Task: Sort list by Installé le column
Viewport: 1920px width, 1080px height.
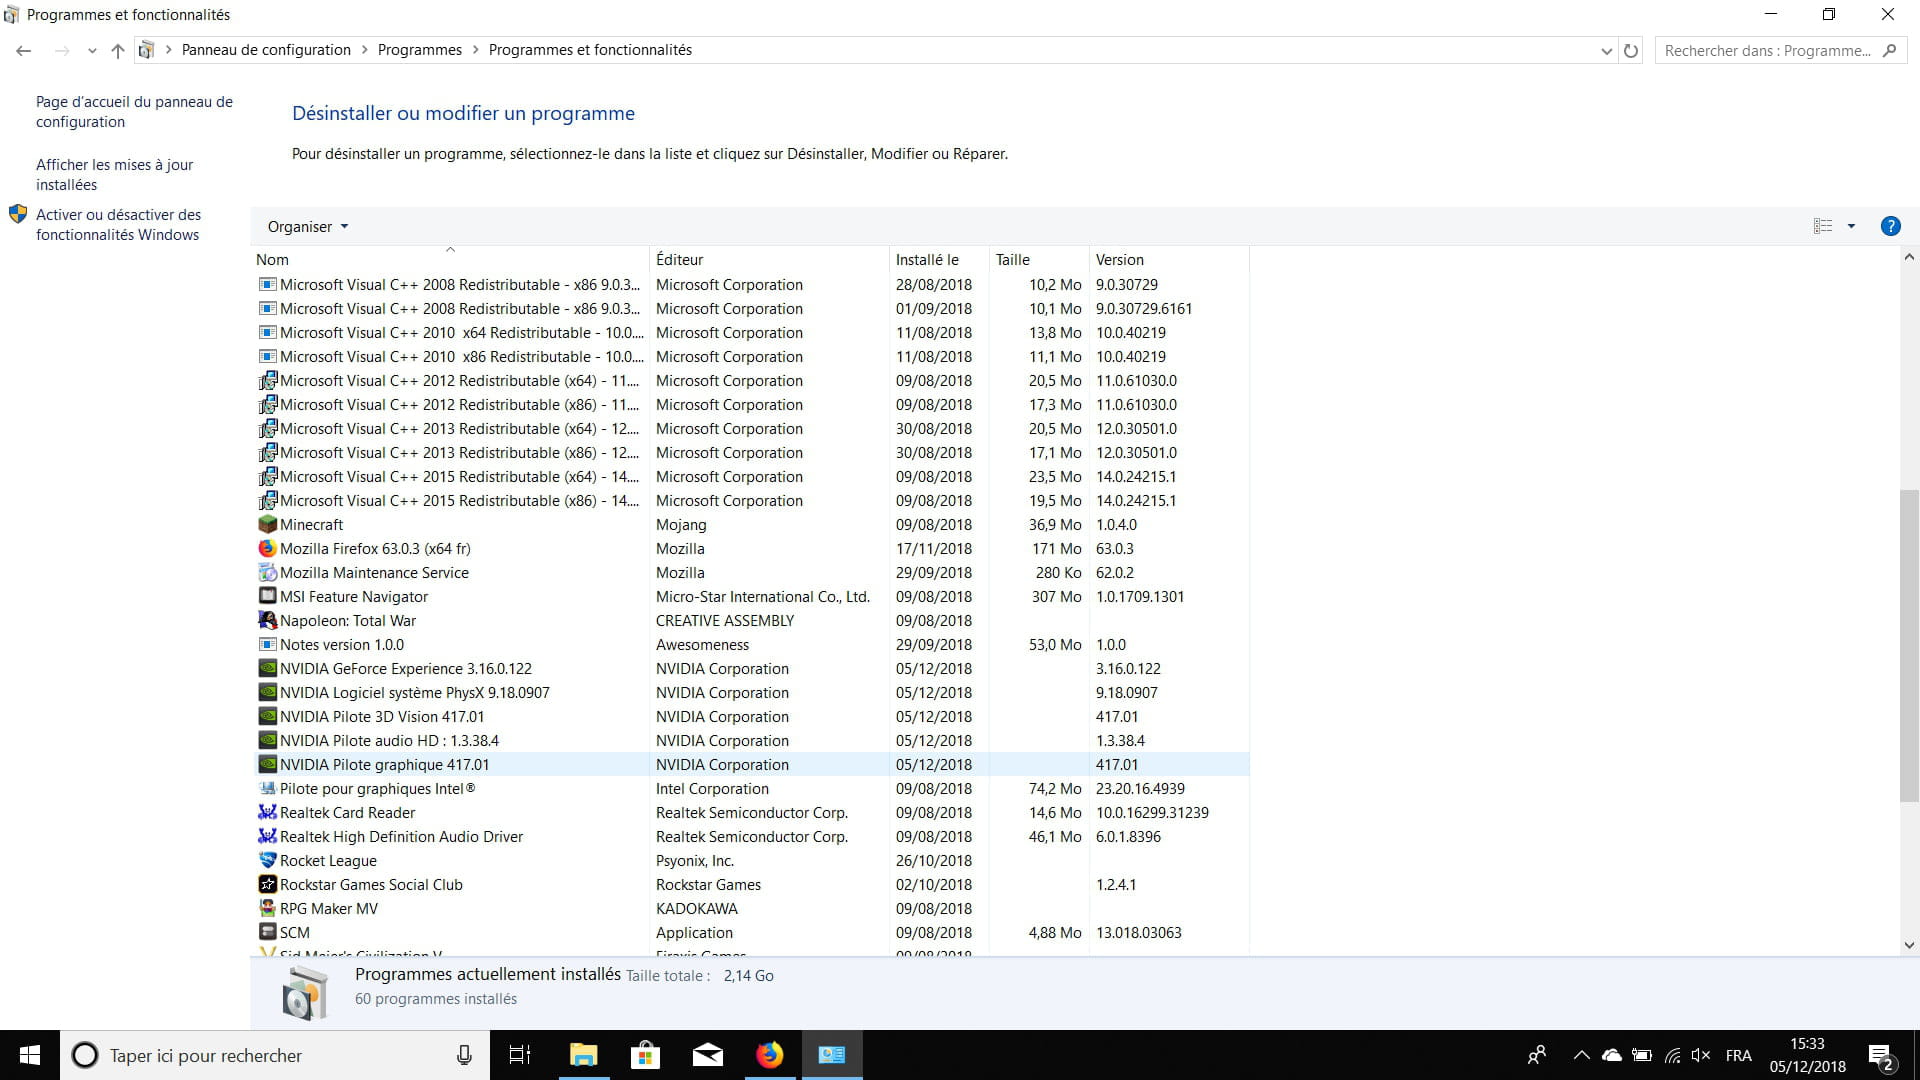Action: [926, 259]
